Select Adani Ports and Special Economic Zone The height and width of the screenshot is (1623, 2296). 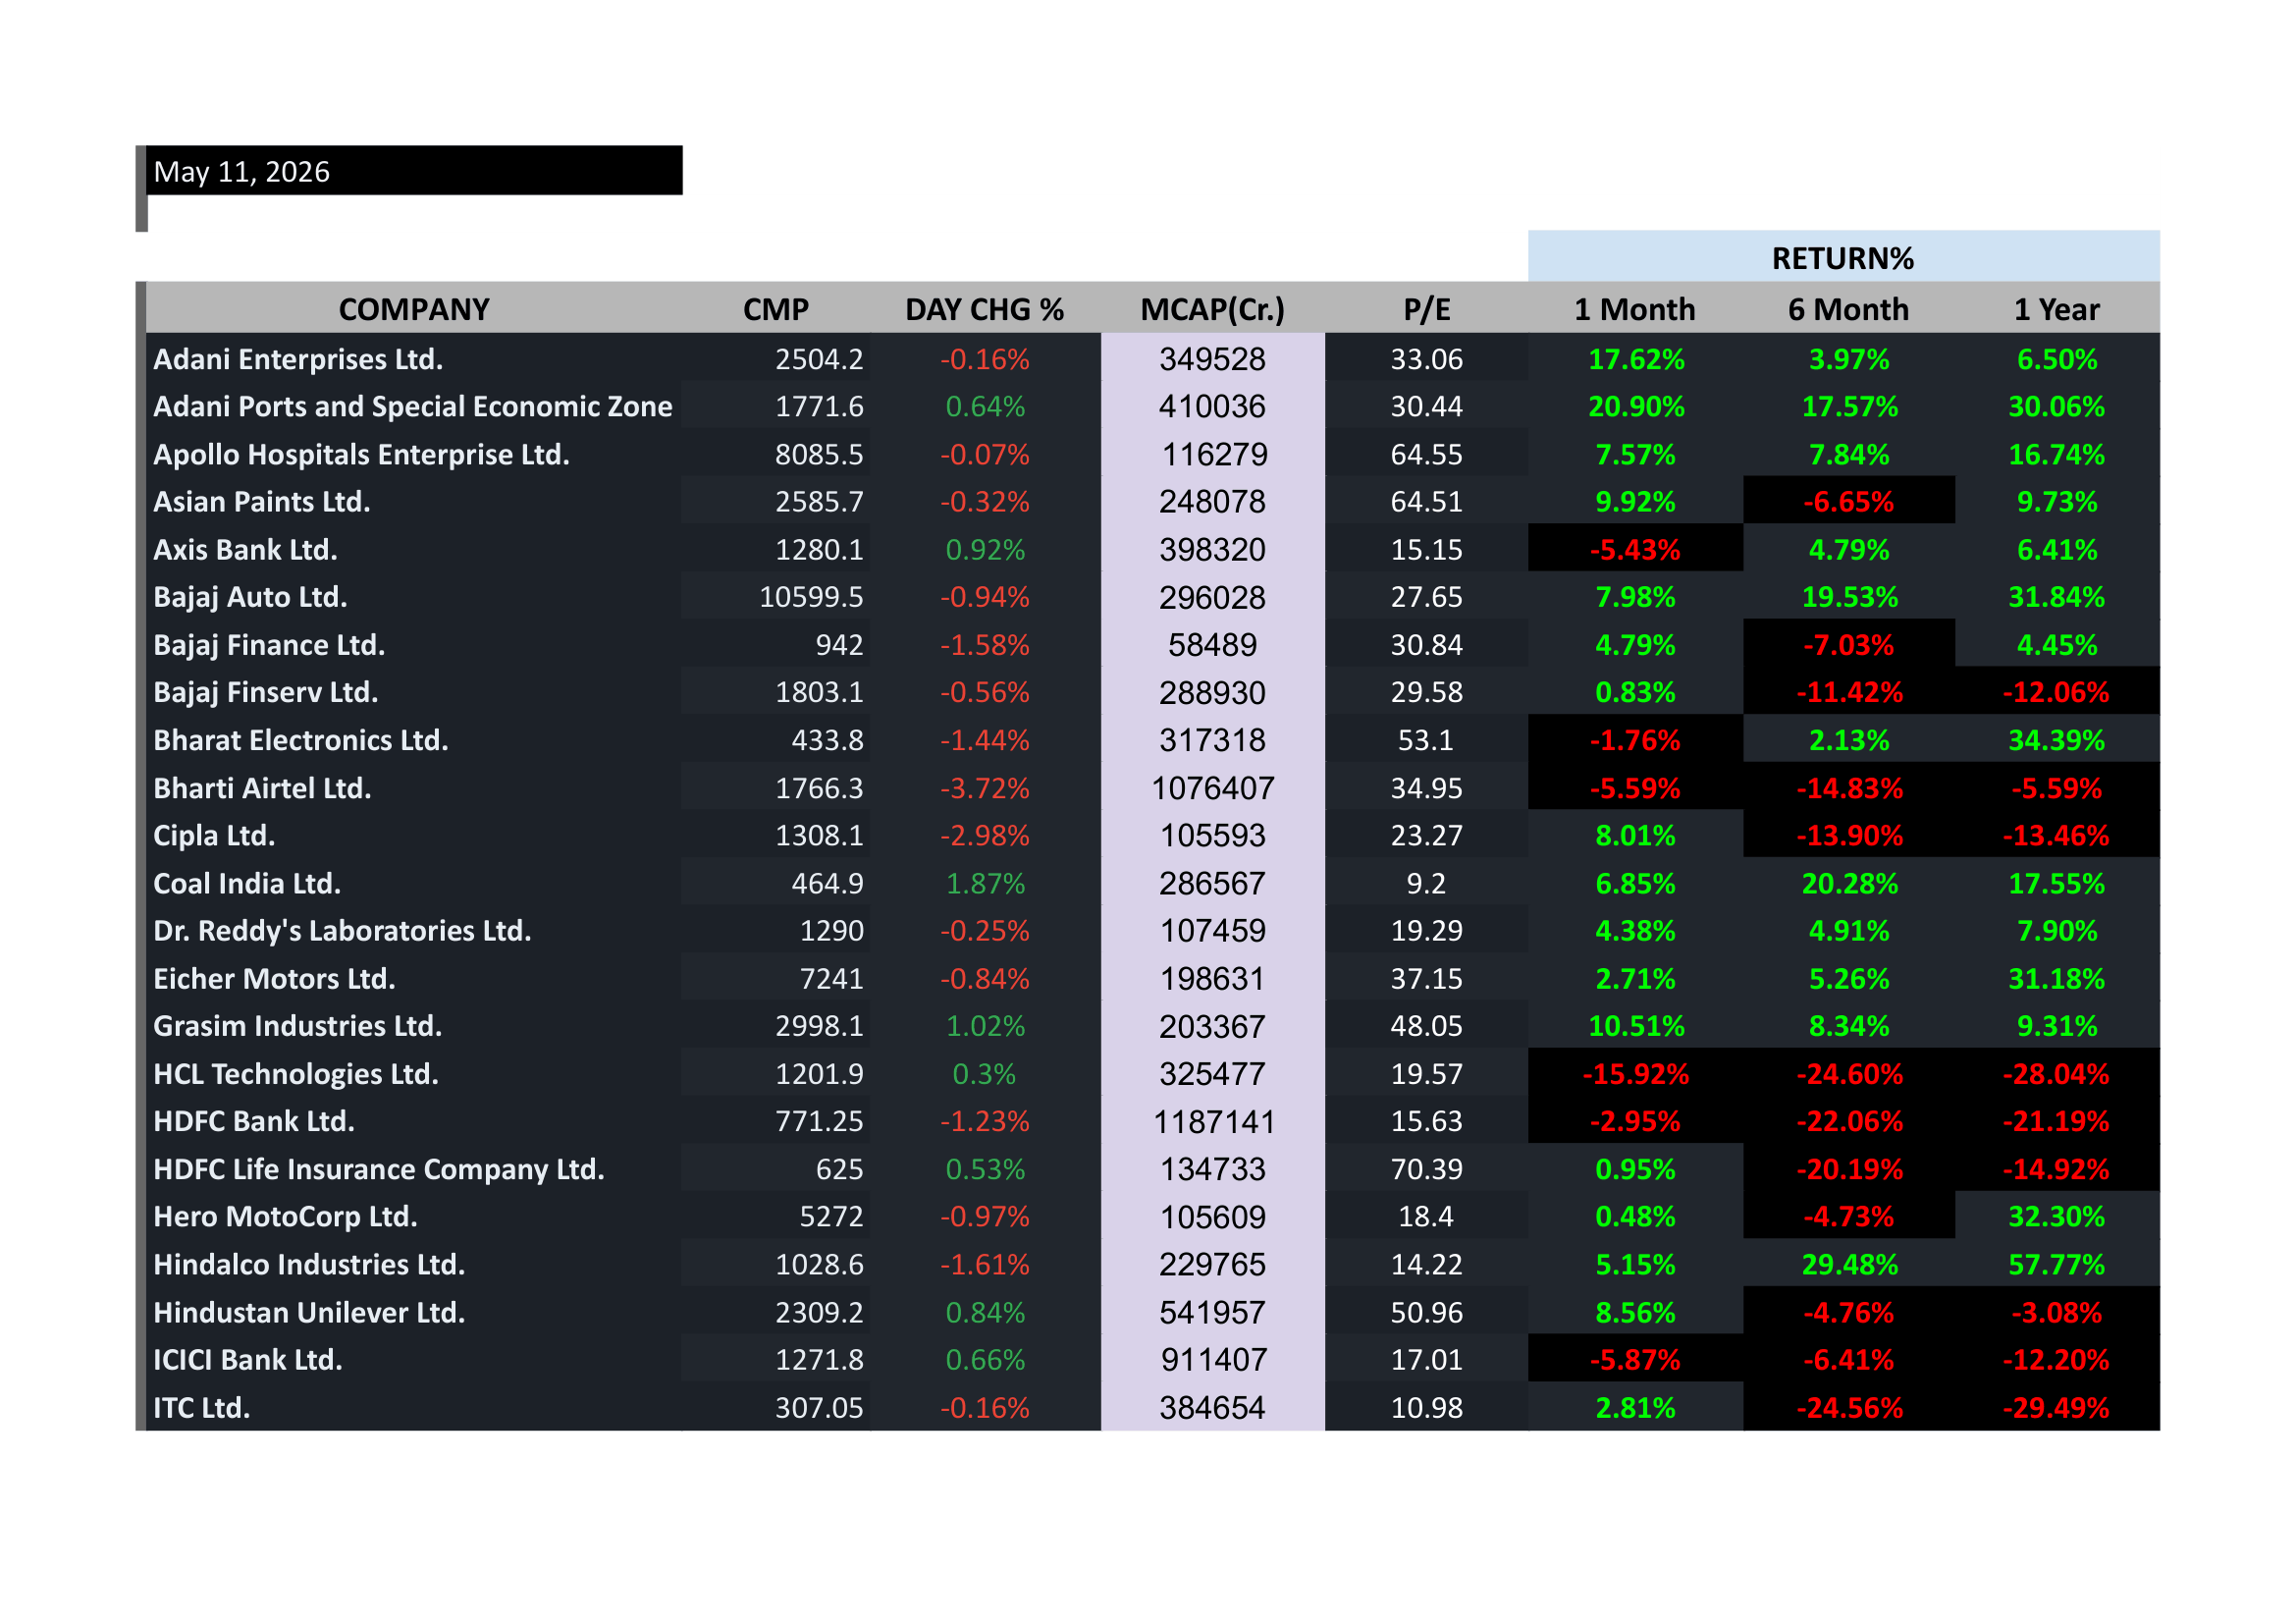[x=413, y=406]
